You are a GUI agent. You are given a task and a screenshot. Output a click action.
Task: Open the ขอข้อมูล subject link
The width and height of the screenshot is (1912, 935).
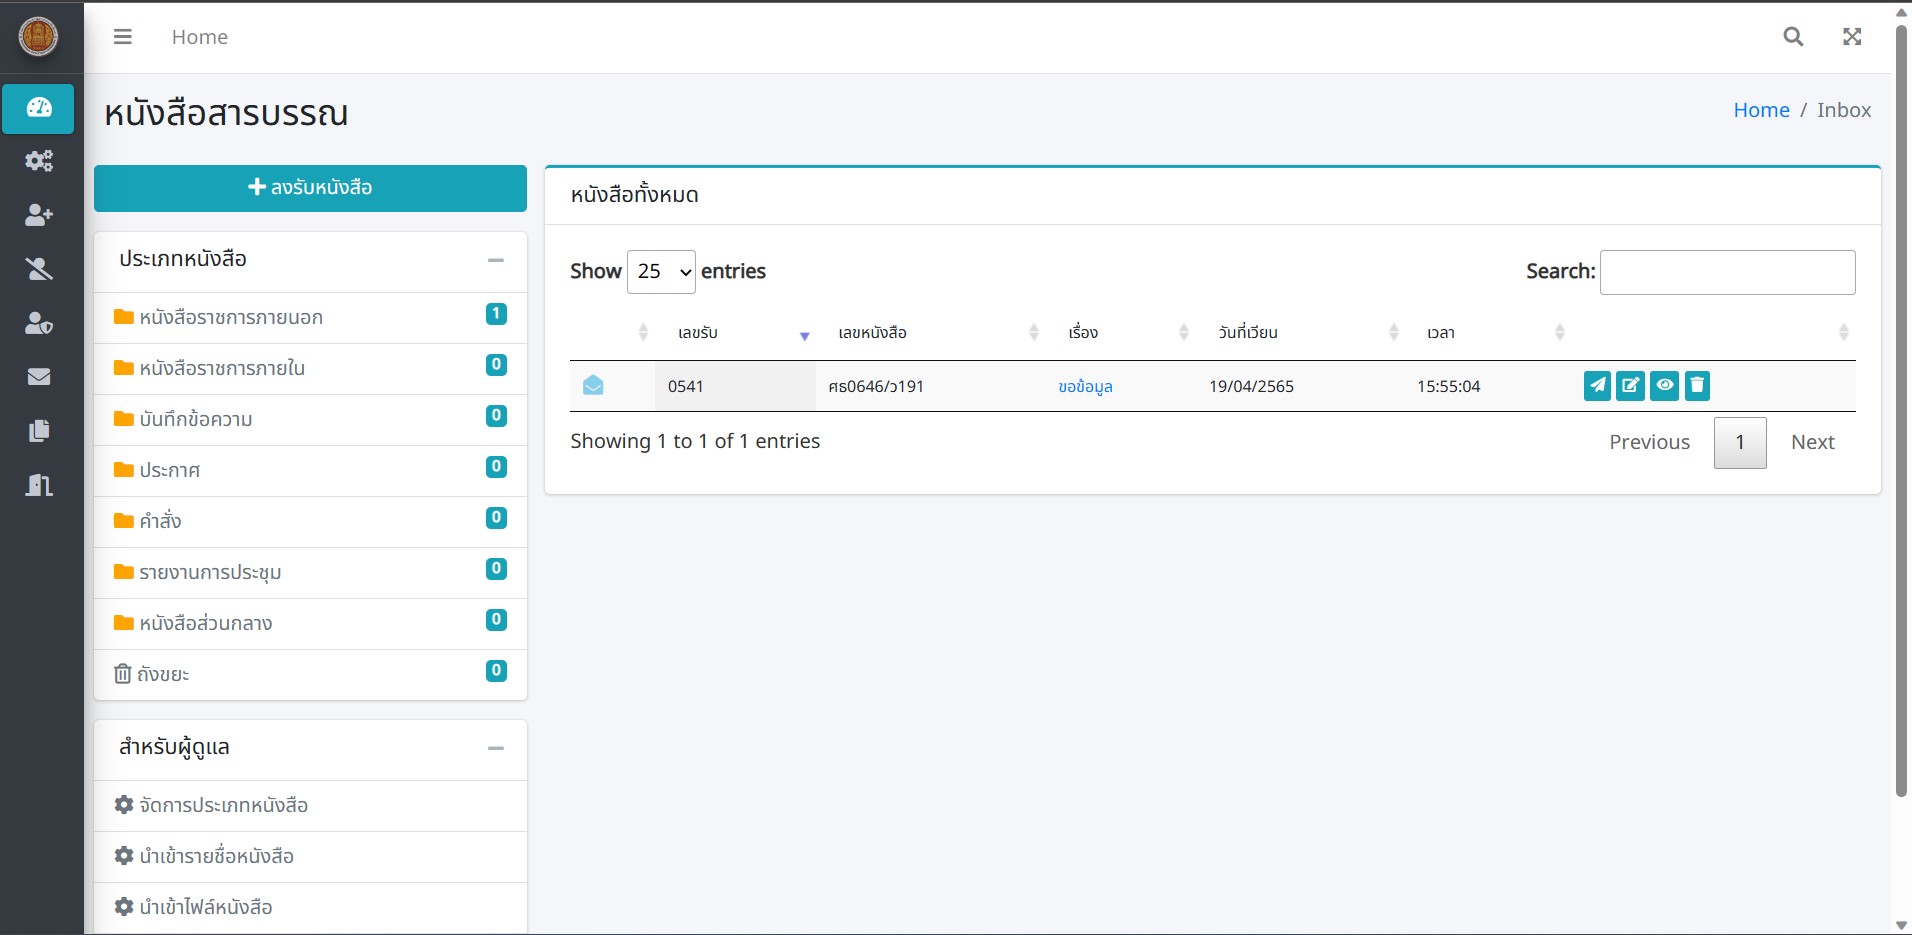click(1085, 387)
